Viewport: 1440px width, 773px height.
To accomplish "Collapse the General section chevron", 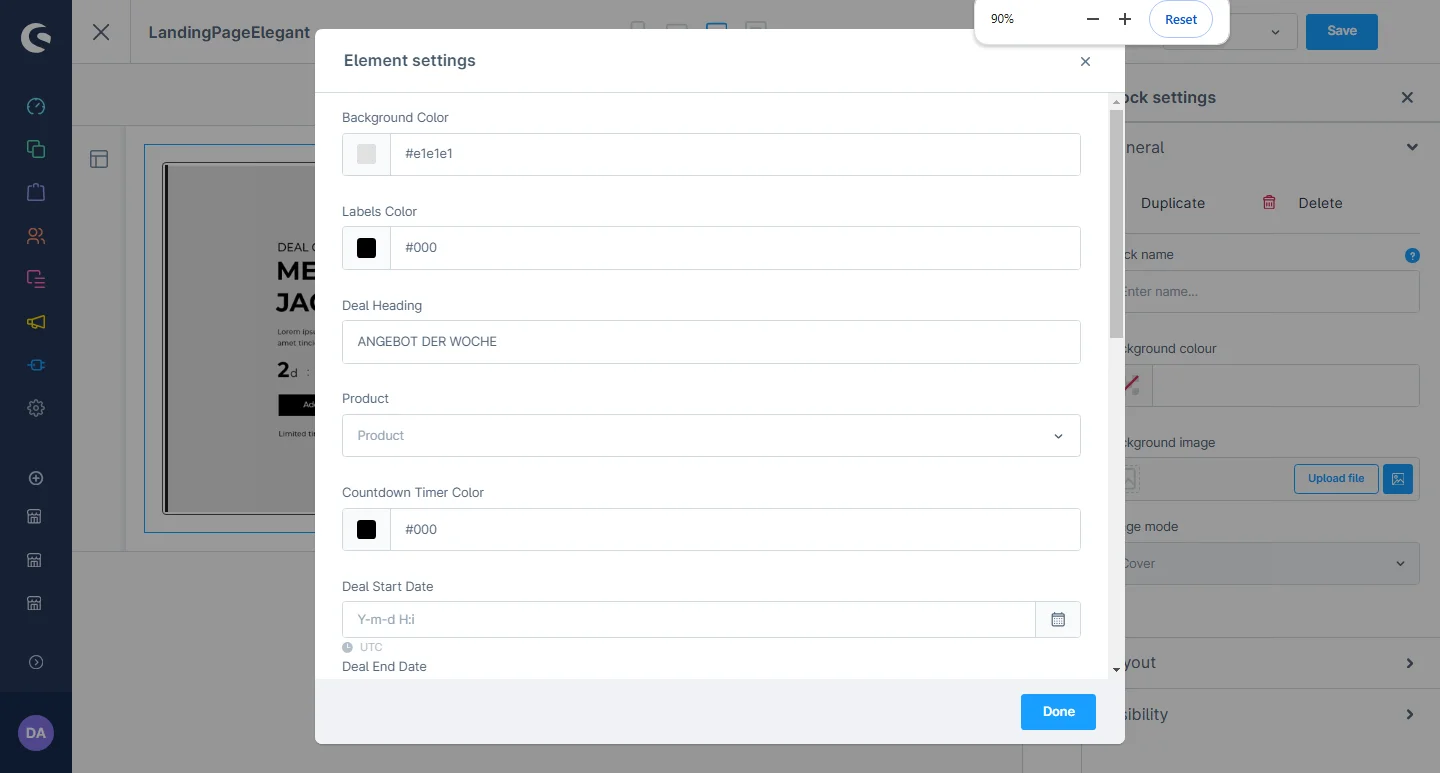I will coord(1411,147).
